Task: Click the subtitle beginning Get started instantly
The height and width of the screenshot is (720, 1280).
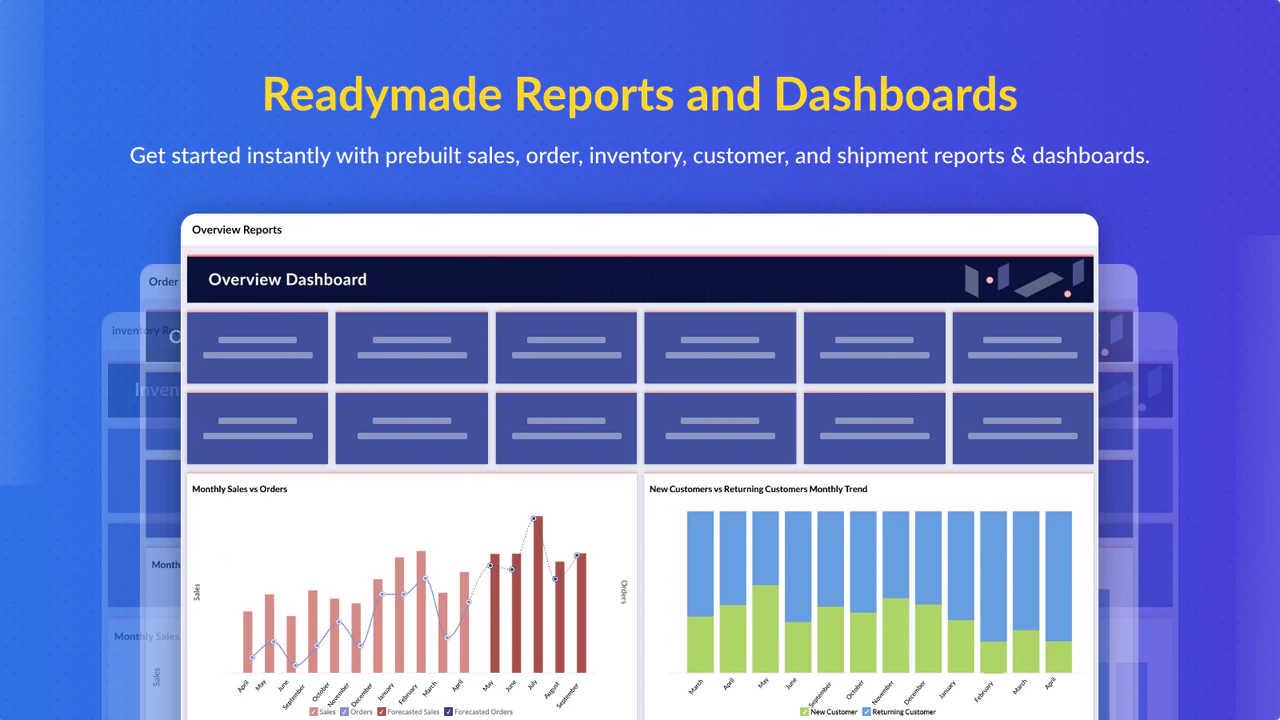Action: (x=640, y=156)
